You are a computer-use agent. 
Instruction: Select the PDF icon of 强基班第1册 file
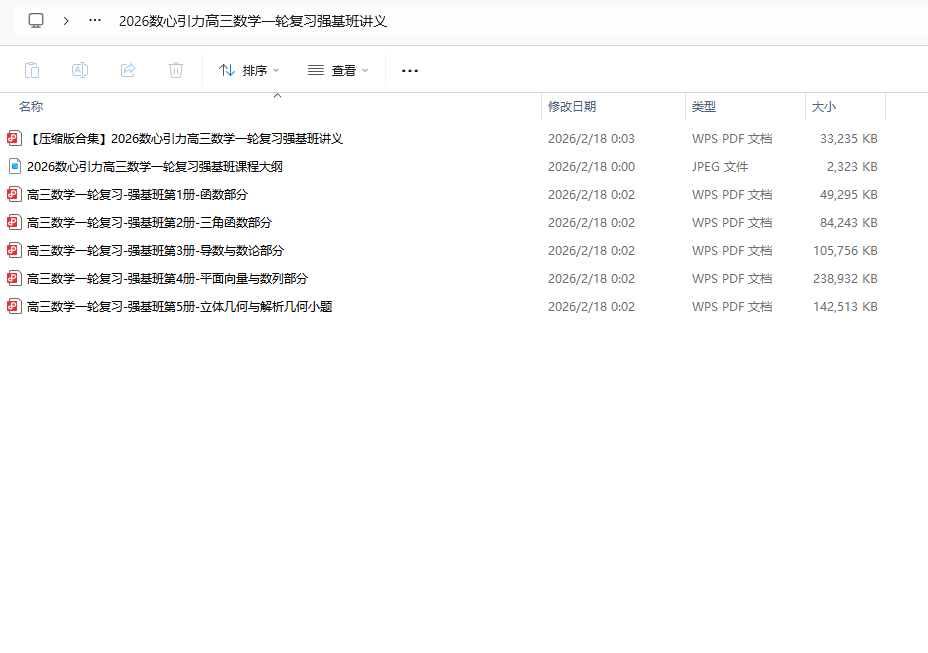pos(14,195)
